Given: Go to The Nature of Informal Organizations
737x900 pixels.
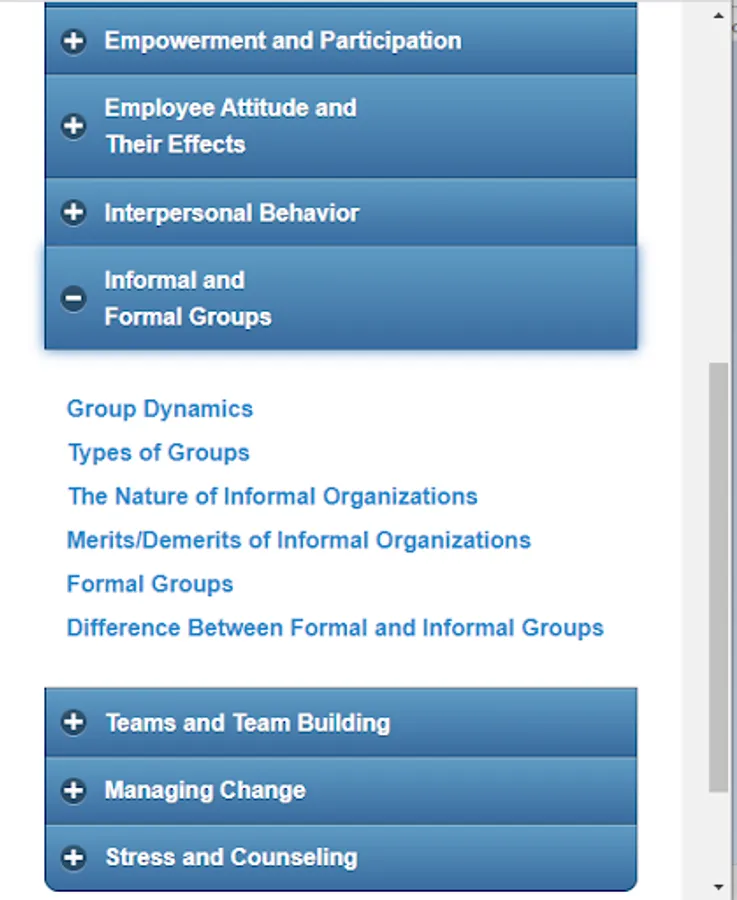Looking at the screenshot, I should tap(272, 497).
